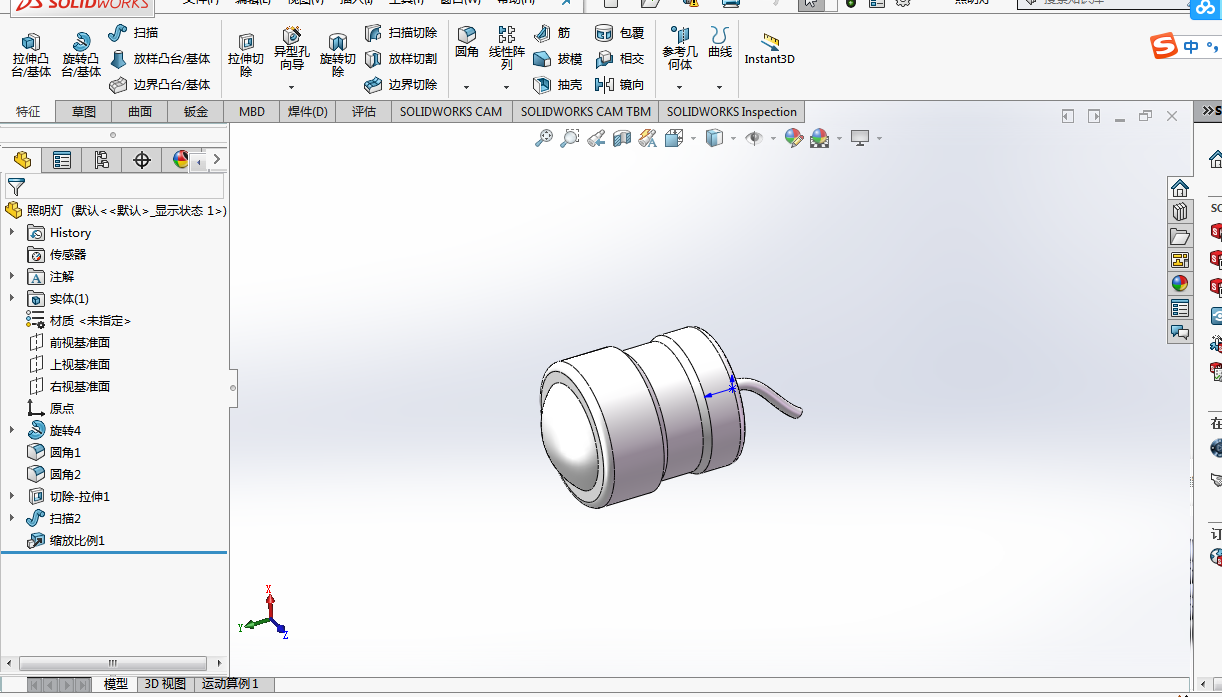Click the Curves (曲线) tool

(x=720, y=42)
